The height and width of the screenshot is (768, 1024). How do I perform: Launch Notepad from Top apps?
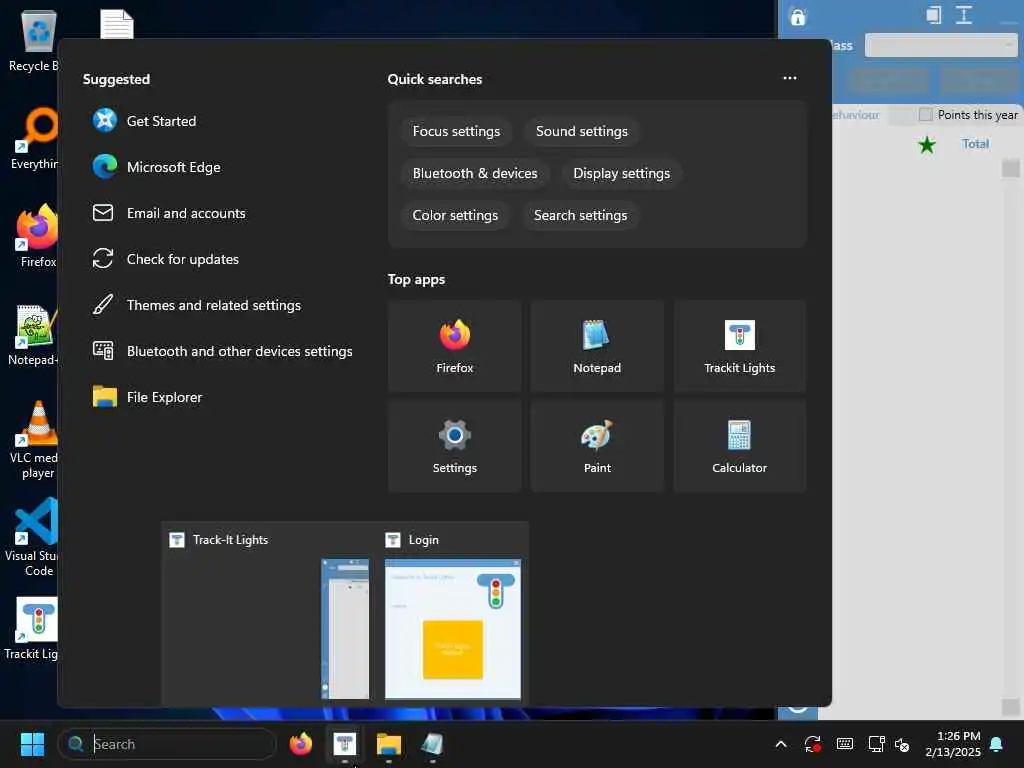597,346
